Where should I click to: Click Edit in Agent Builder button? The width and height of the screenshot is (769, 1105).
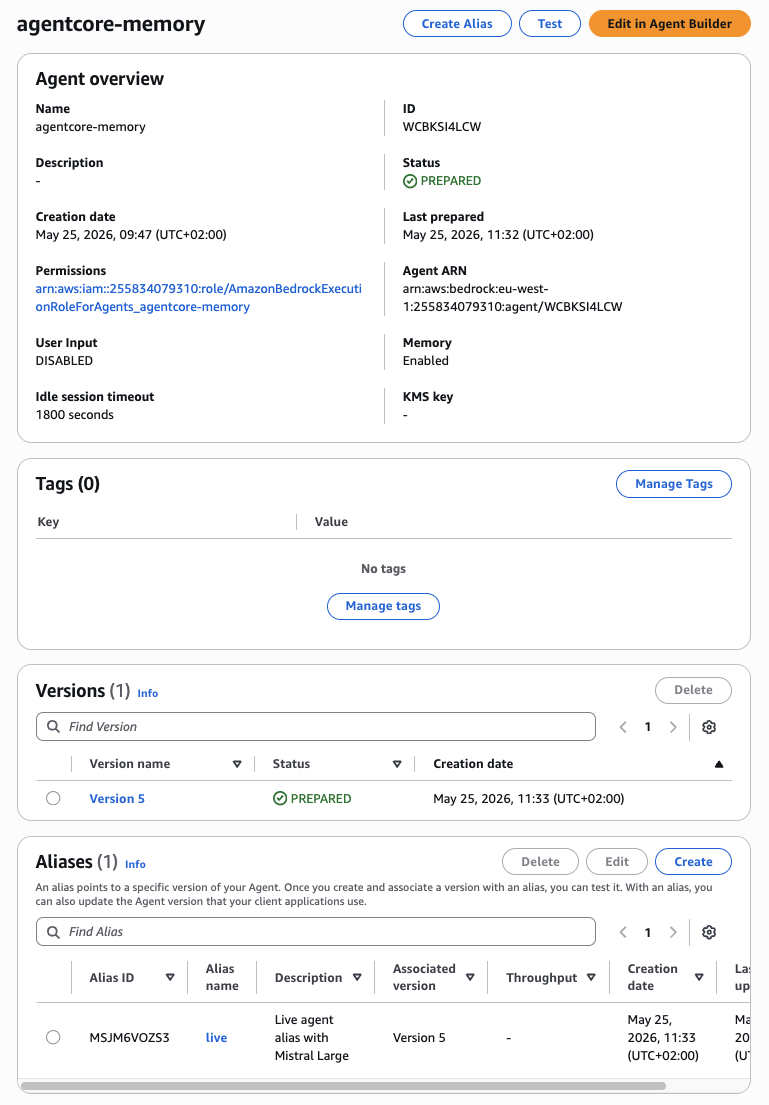pos(670,23)
